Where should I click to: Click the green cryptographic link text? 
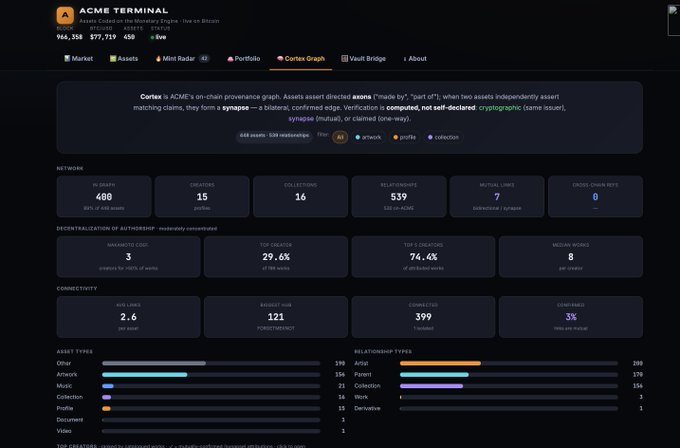(x=500, y=108)
